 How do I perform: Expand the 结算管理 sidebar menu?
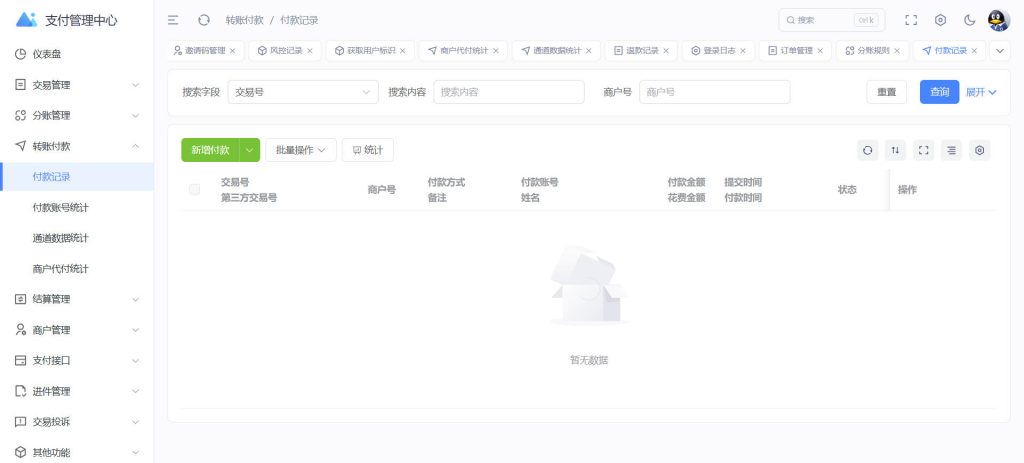77,299
